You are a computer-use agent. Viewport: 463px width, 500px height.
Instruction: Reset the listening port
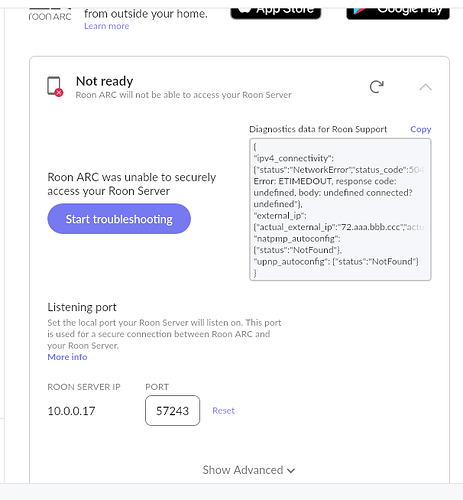223,411
